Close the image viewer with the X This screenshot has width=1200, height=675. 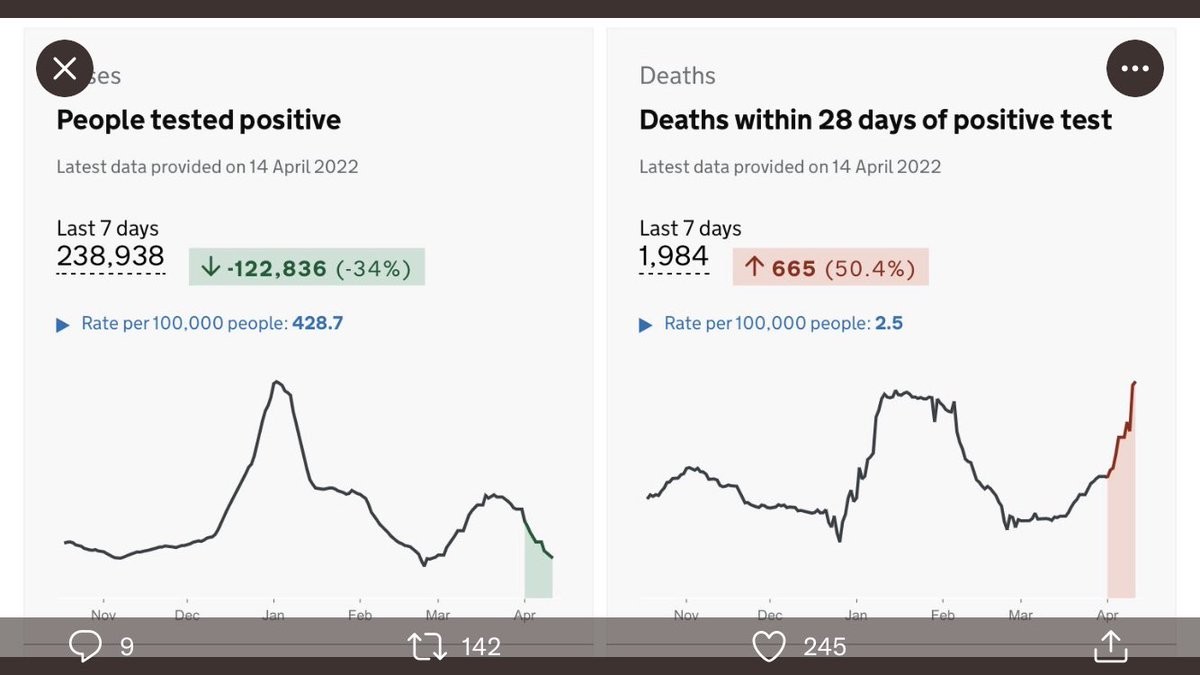pos(65,69)
